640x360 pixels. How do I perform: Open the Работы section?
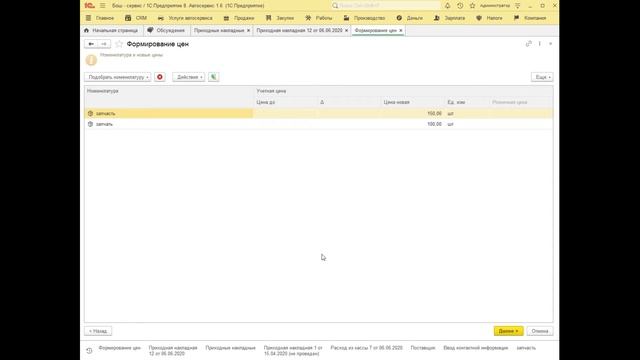pos(319,18)
